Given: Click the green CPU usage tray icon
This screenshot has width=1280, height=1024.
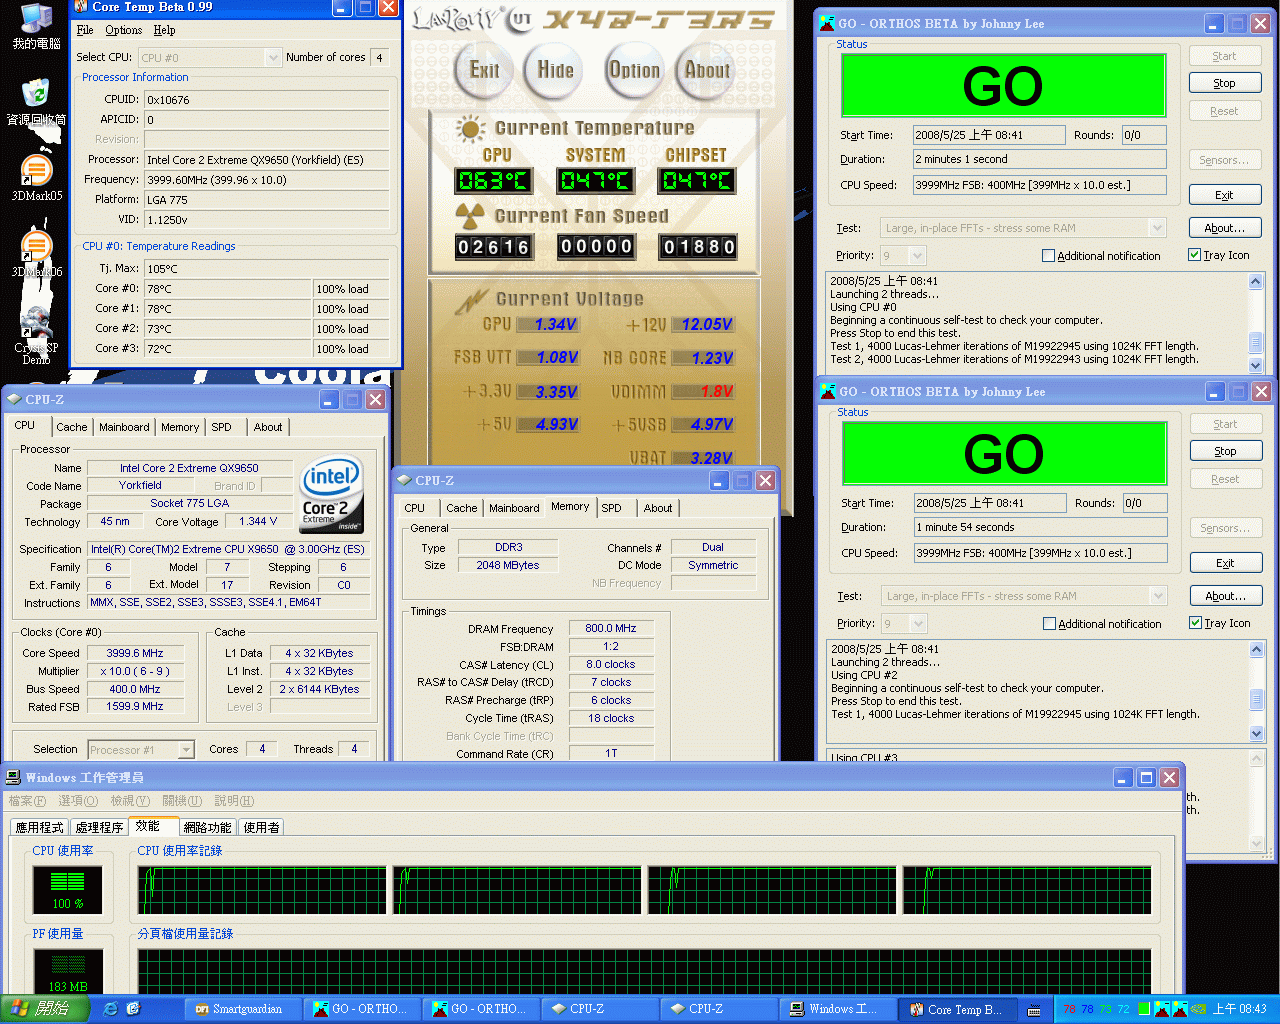Looking at the screenshot, I should [1144, 1009].
